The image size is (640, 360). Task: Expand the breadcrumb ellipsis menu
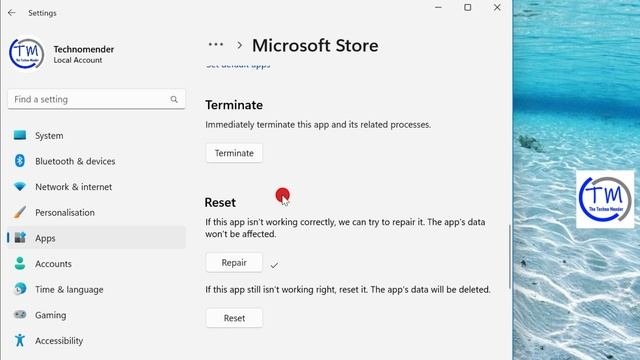point(216,44)
